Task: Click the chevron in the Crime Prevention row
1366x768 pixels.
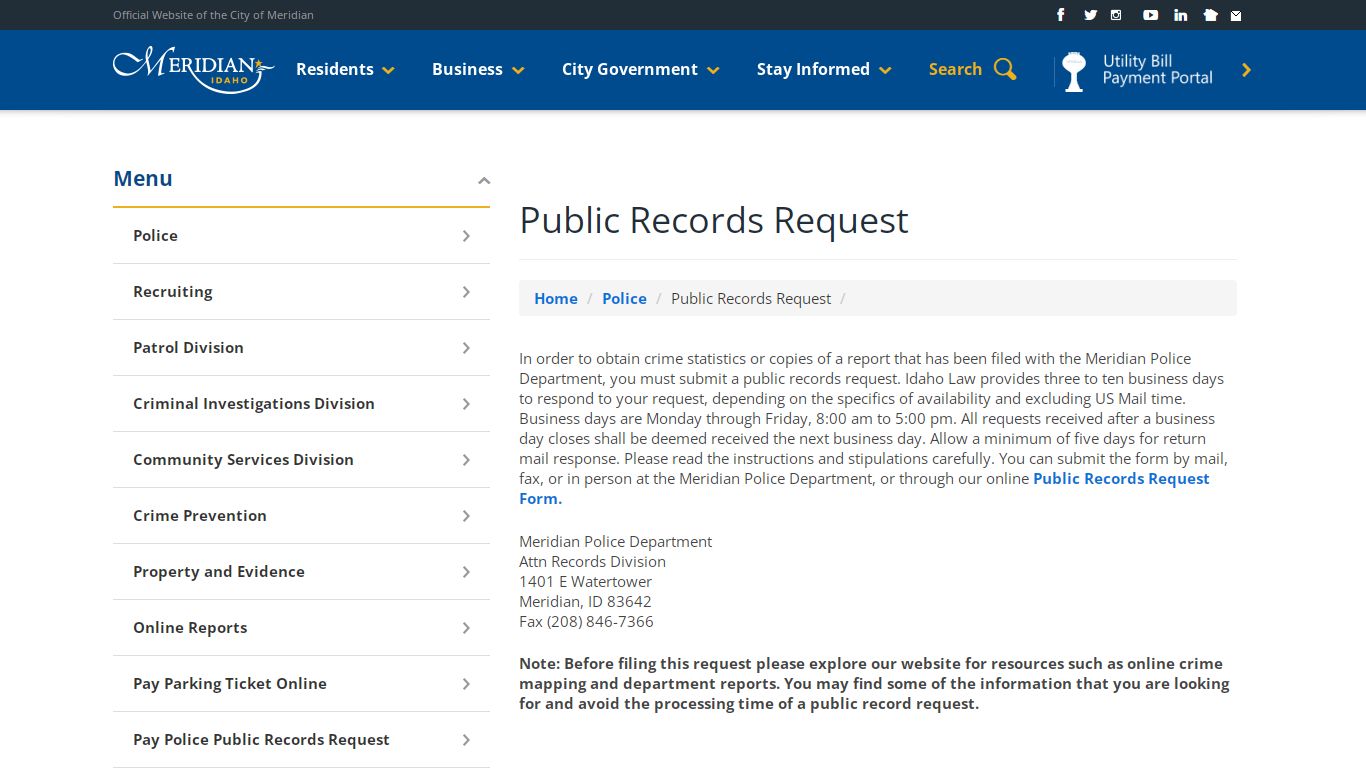Action: 466,516
